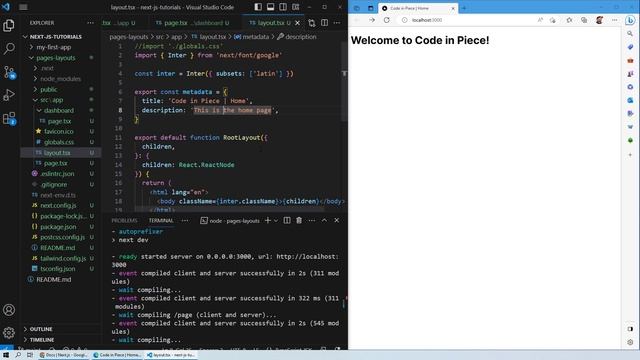640x360 pixels.
Task: Switch to page.tsx dashboard editor tab
Action: tap(192, 23)
